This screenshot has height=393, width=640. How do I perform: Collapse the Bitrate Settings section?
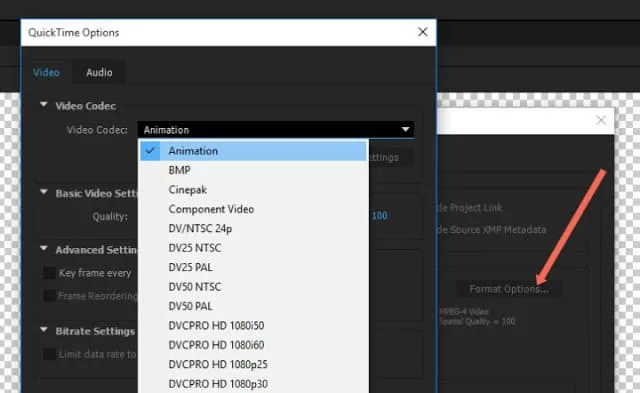coord(44,330)
